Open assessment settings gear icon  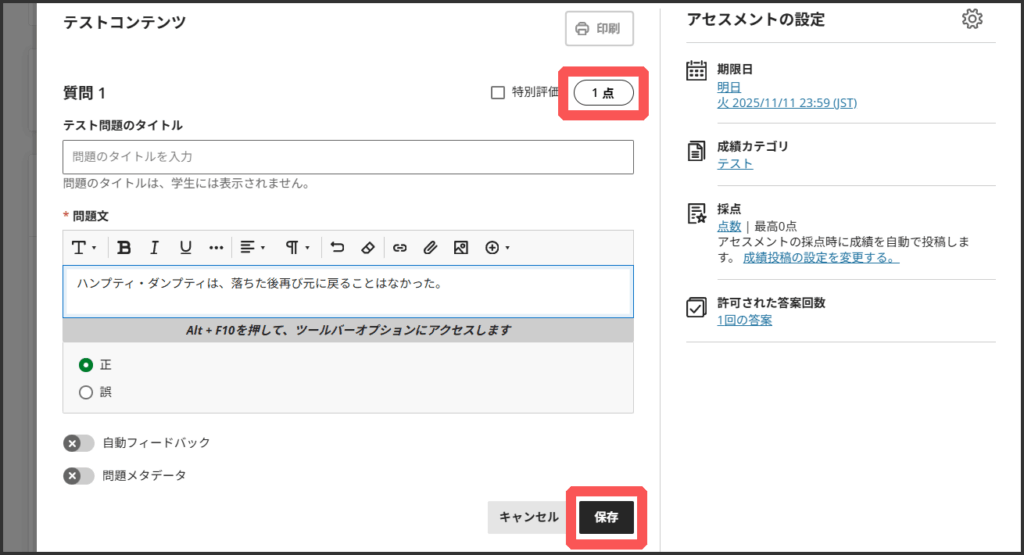pyautogui.click(x=971, y=20)
